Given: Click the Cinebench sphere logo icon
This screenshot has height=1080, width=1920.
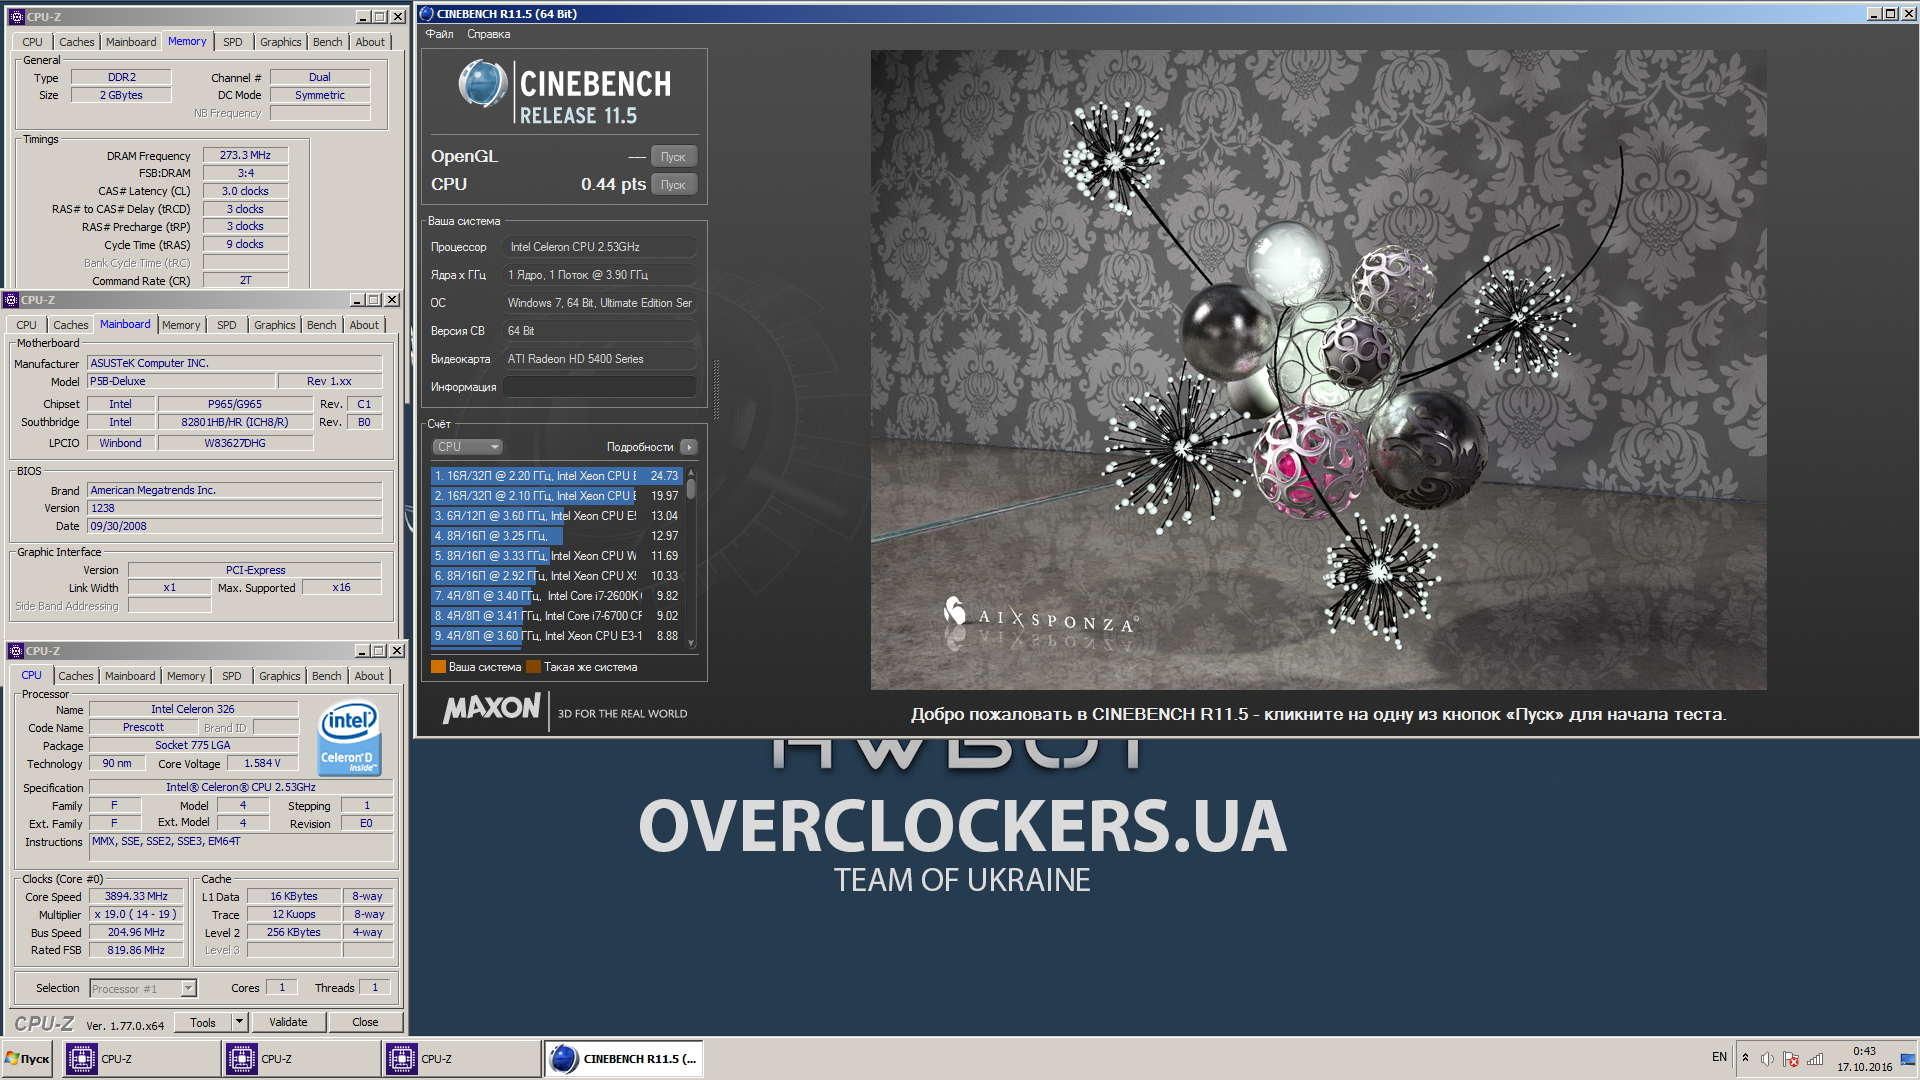Looking at the screenshot, I should (x=483, y=84).
